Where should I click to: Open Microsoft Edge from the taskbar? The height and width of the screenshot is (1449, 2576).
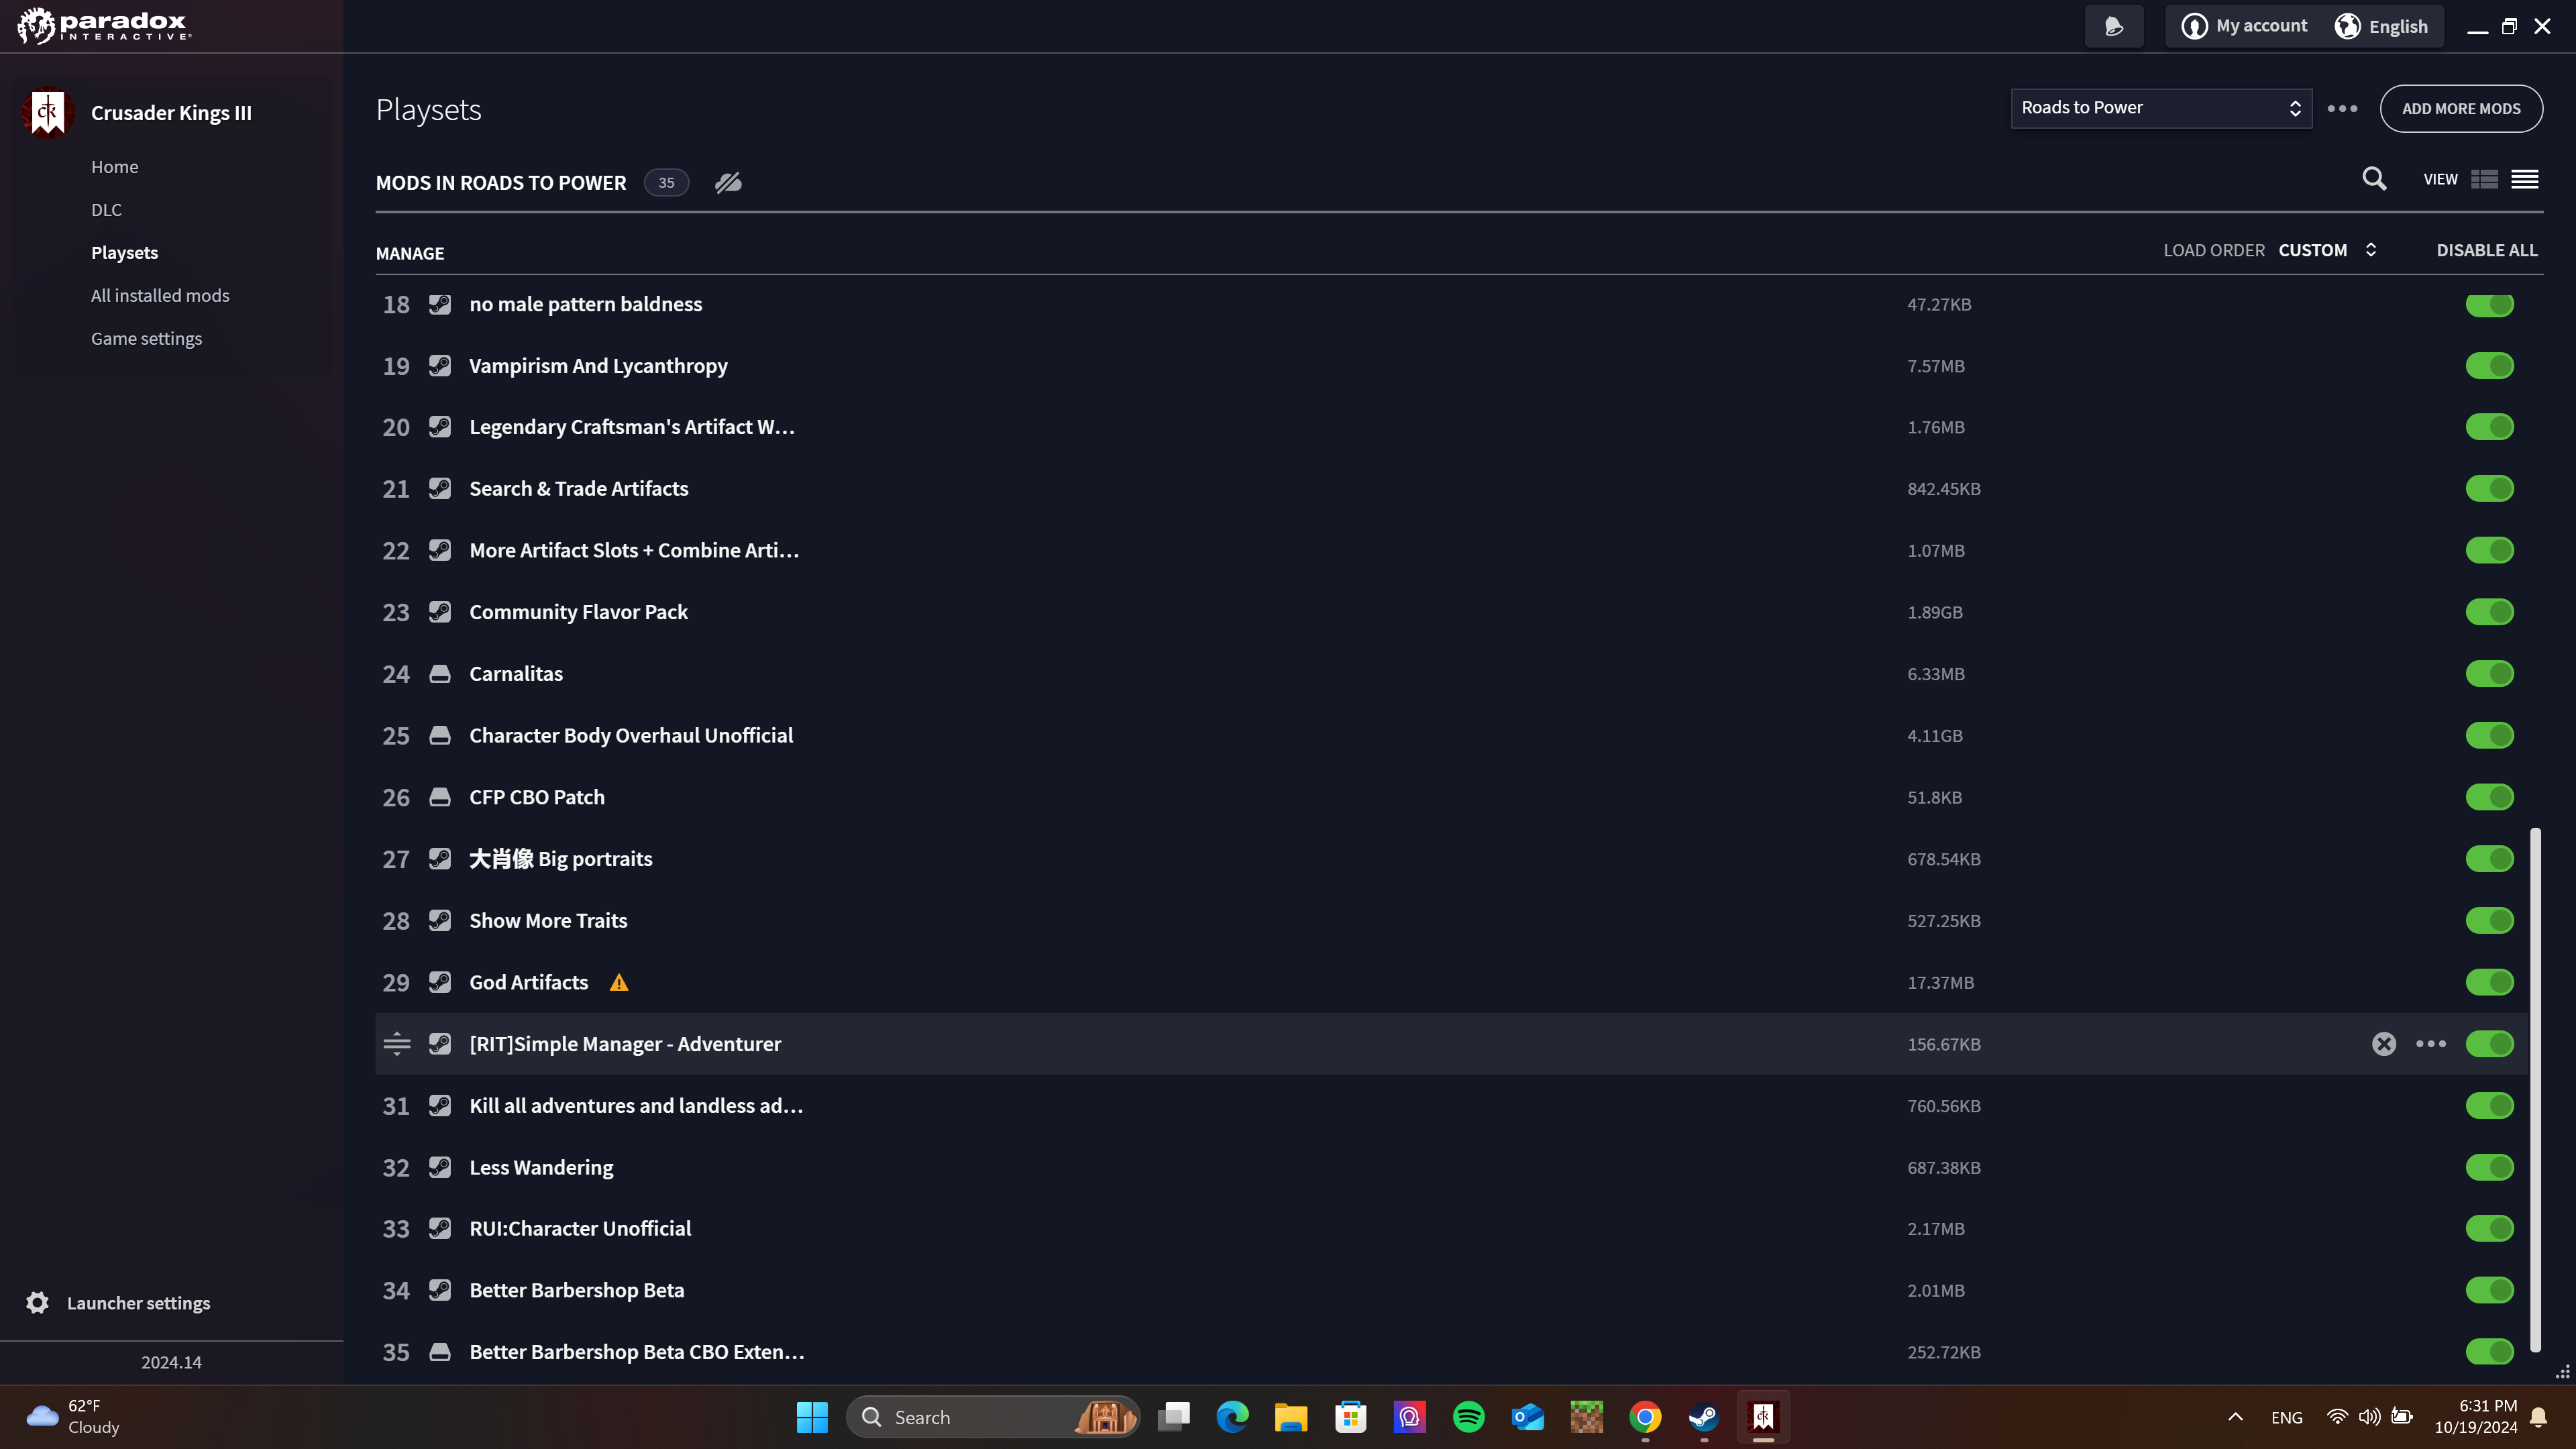[1232, 1417]
